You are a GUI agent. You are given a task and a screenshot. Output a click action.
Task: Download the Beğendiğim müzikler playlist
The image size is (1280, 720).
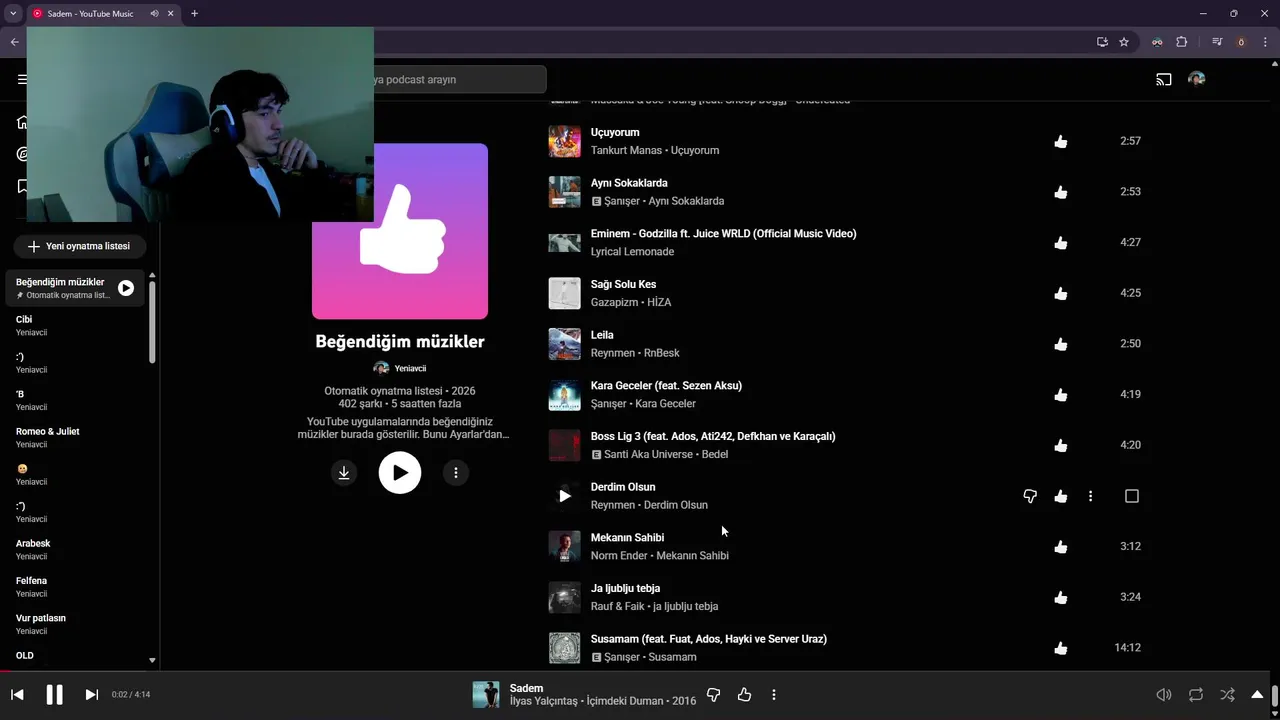(x=344, y=473)
